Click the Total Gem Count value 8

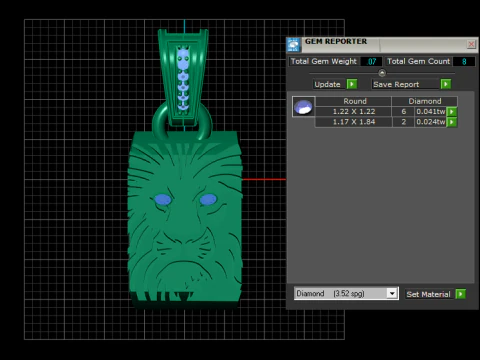click(x=464, y=61)
